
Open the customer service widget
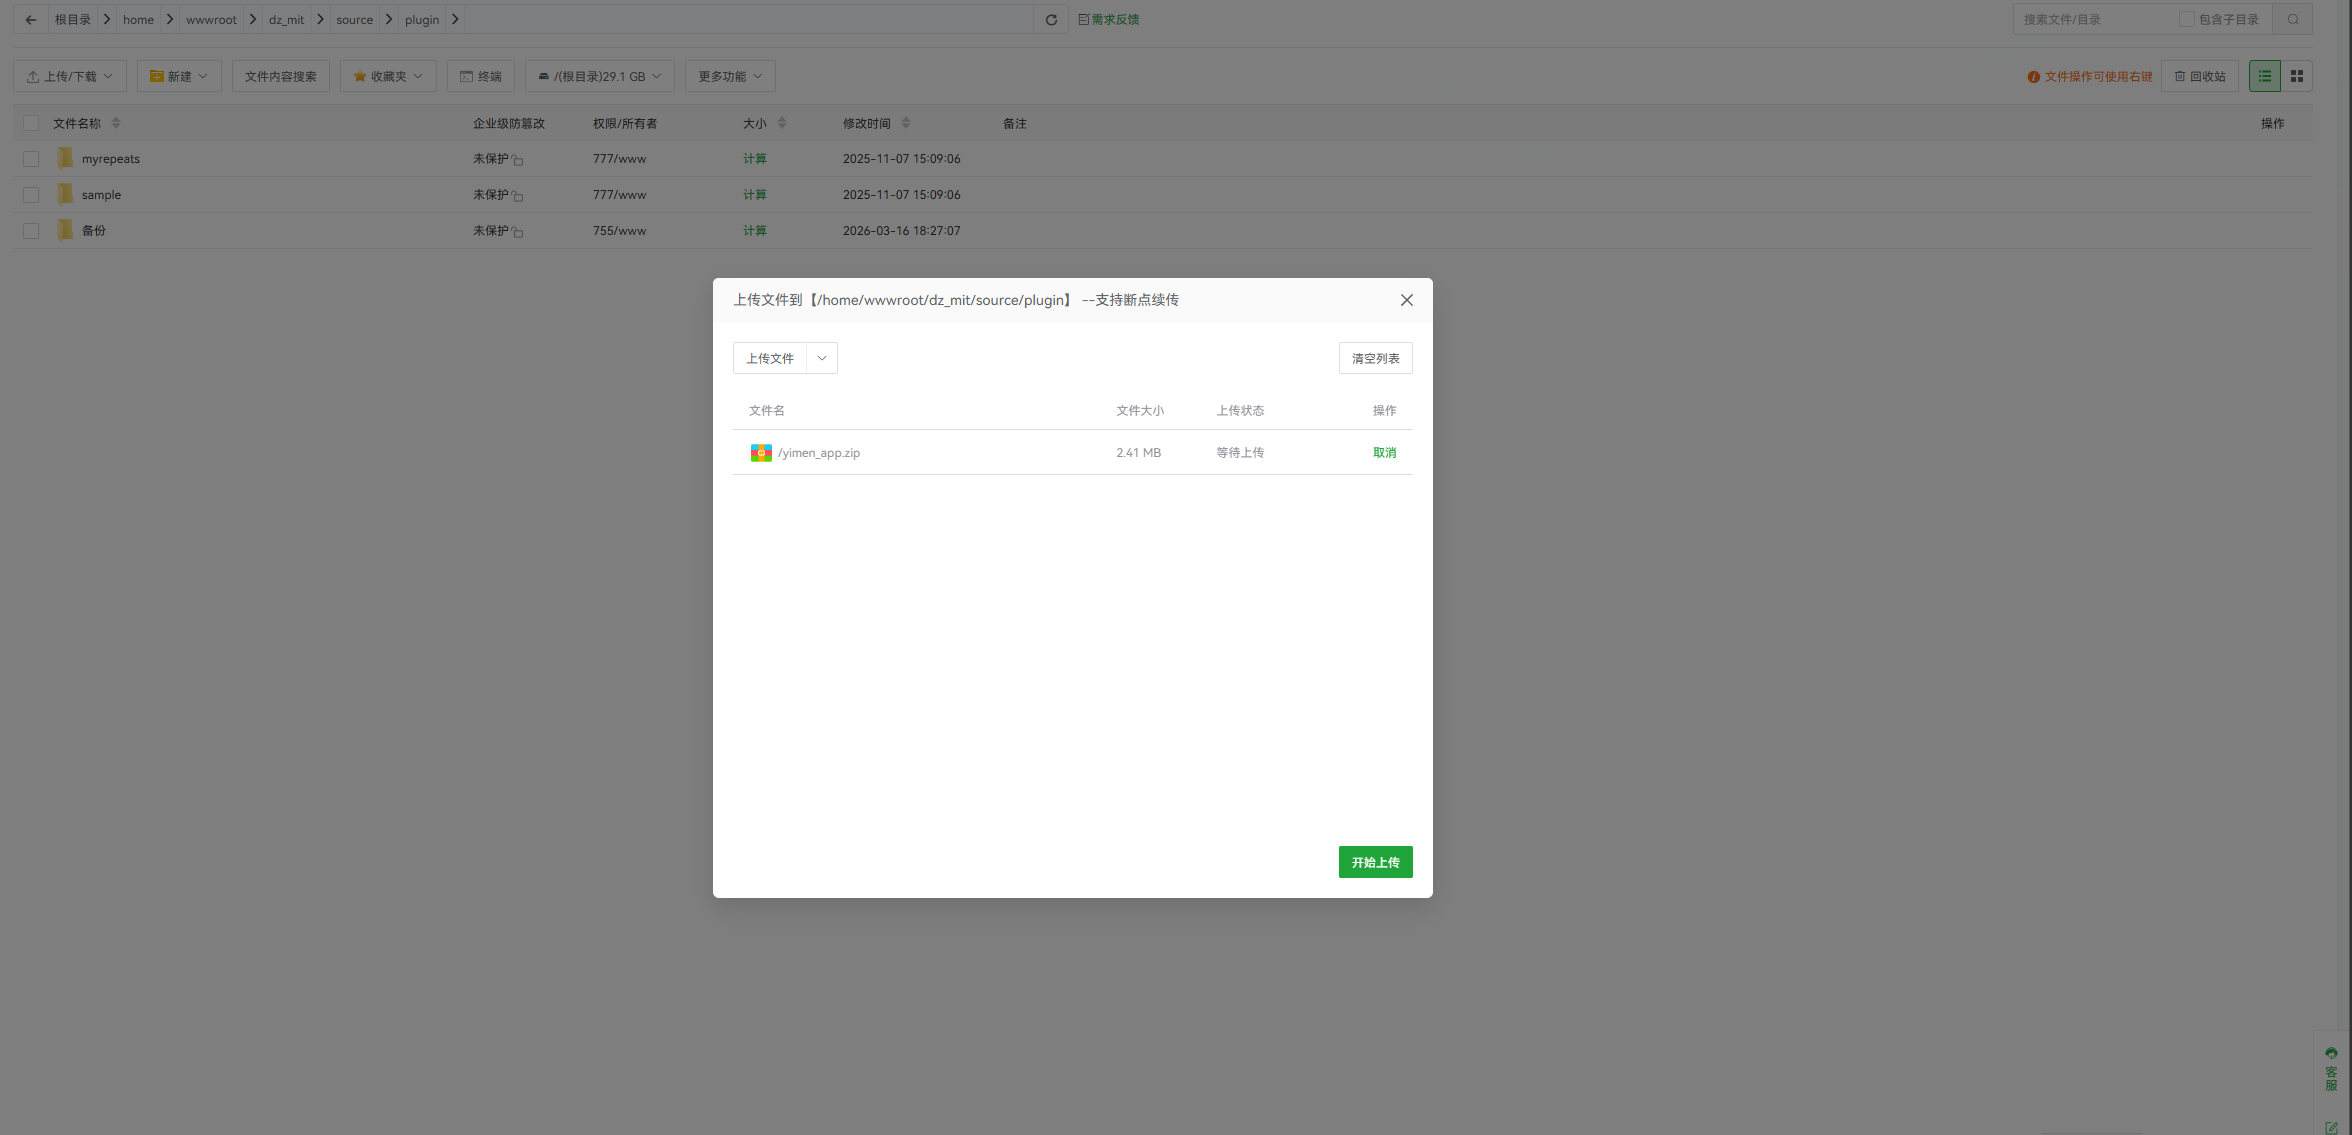2331,1070
